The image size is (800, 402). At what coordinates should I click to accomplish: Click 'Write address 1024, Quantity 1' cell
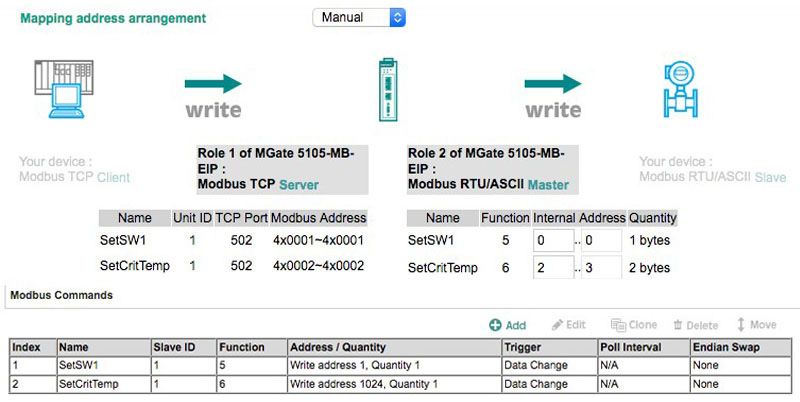point(363,384)
